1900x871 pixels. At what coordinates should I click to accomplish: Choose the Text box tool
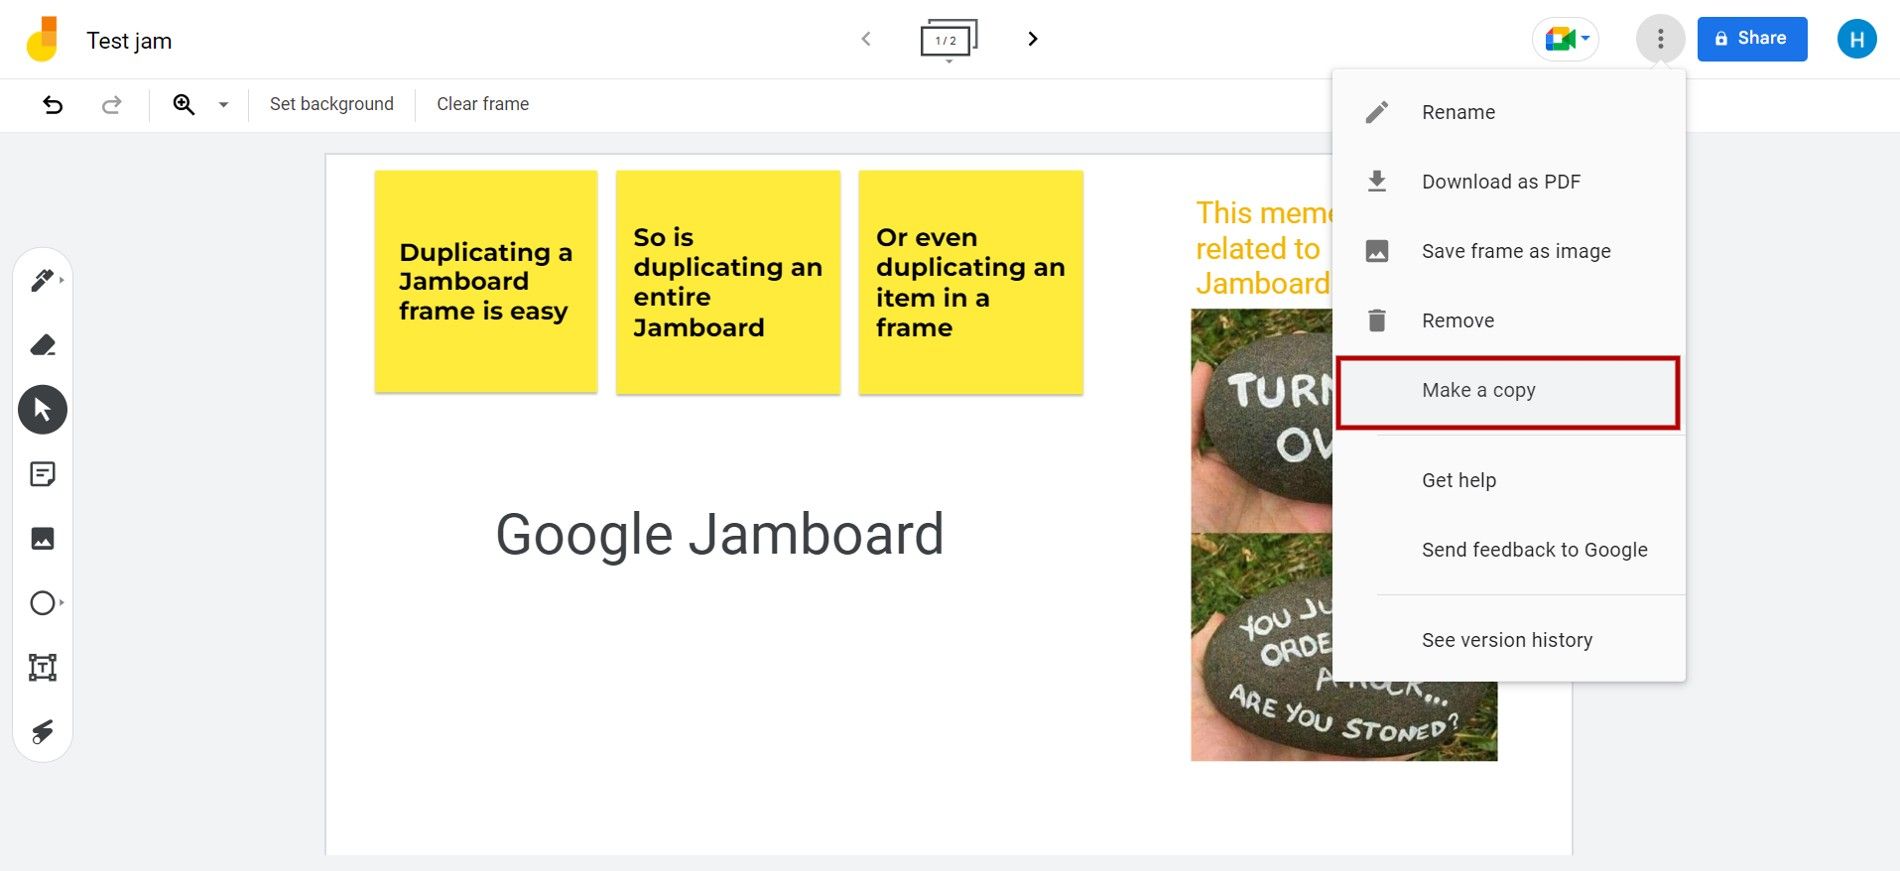point(42,667)
